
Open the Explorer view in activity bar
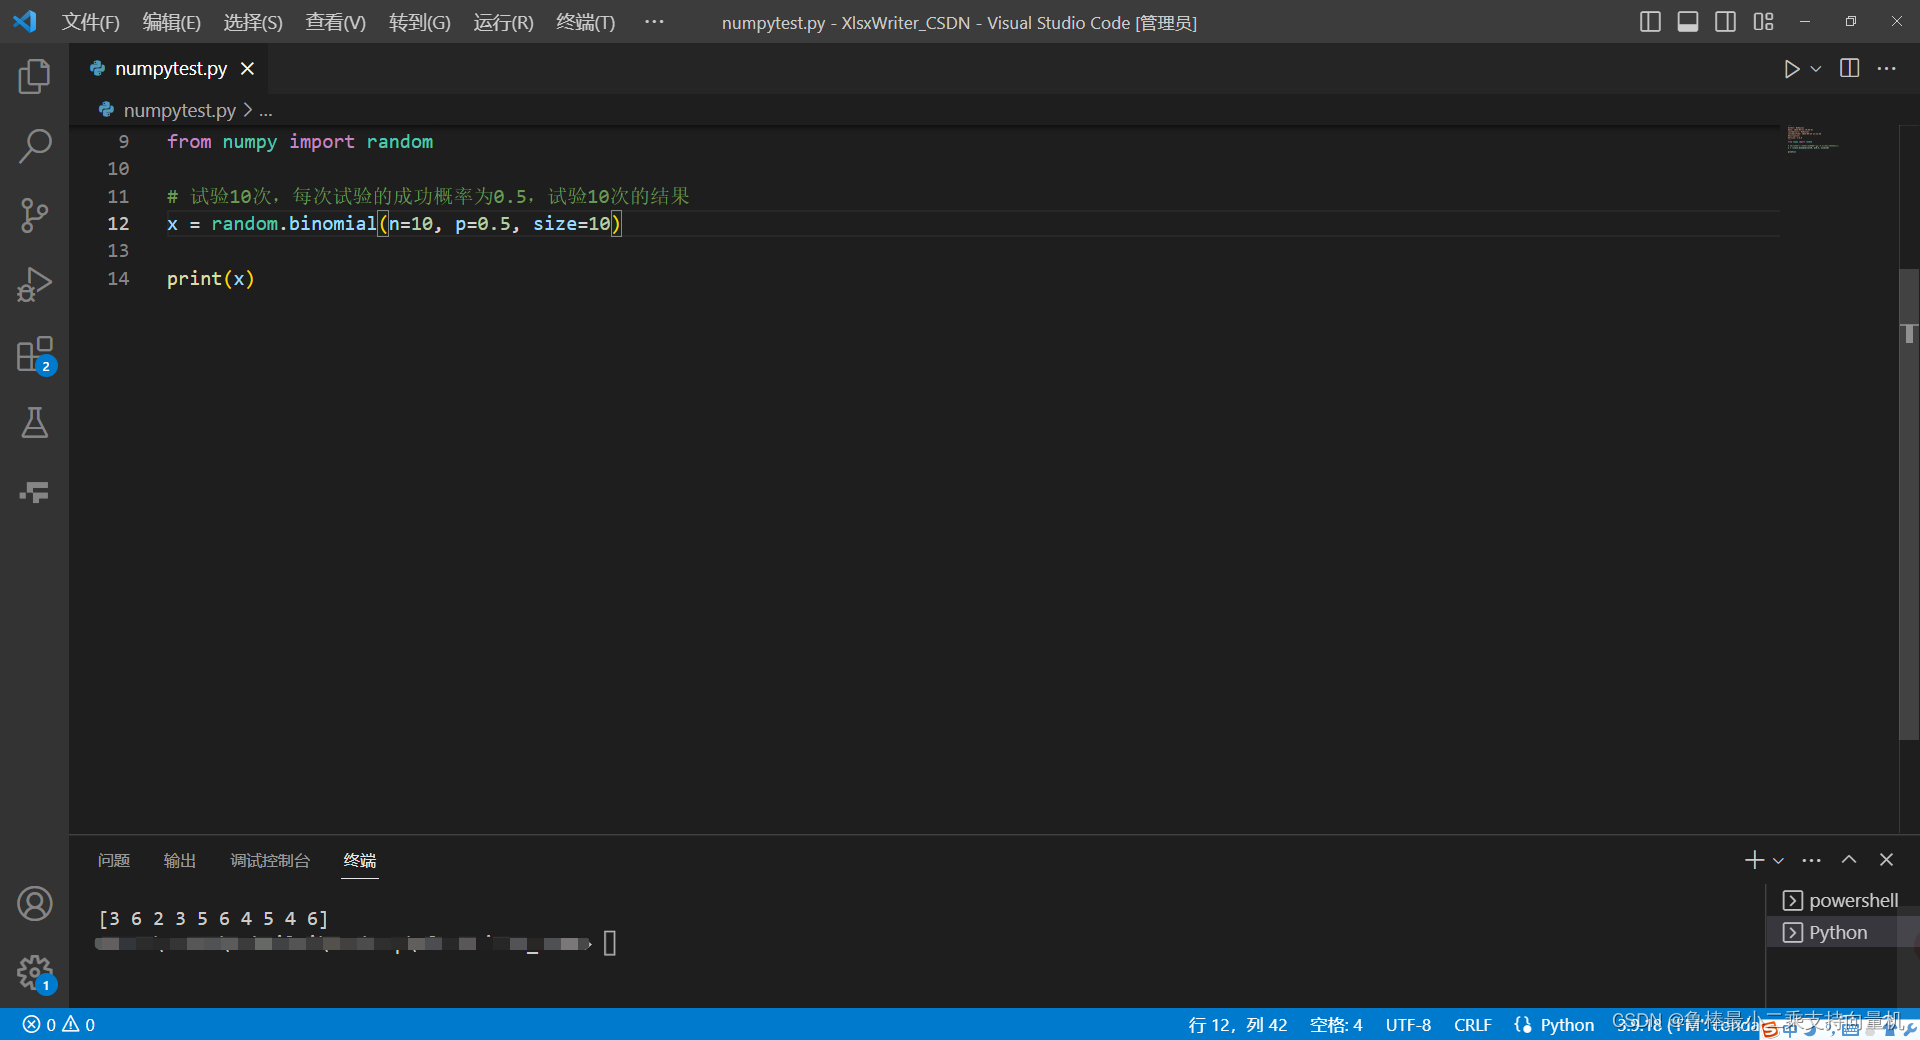pos(34,76)
